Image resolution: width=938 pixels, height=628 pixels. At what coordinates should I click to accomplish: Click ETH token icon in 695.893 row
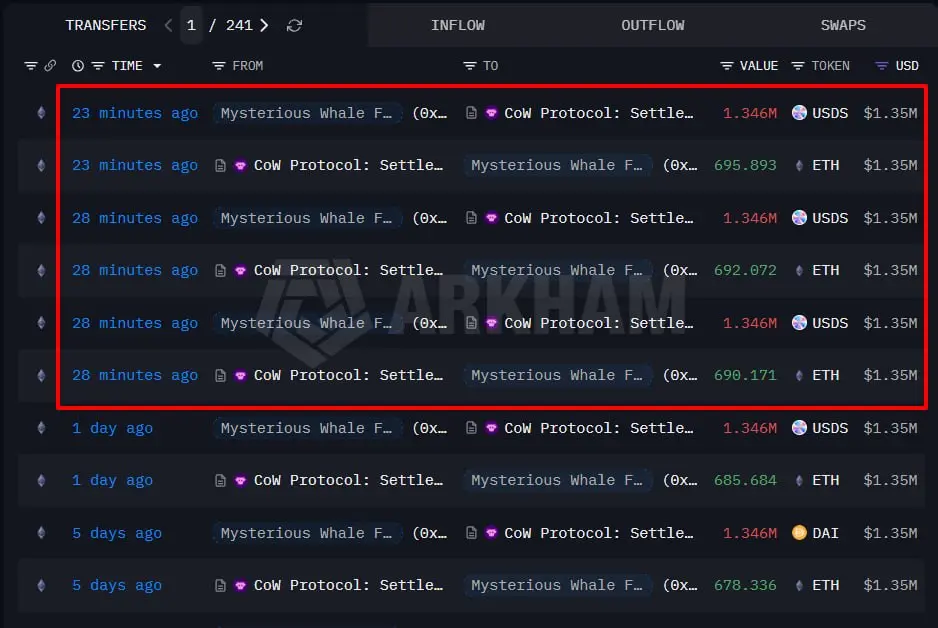click(x=799, y=165)
